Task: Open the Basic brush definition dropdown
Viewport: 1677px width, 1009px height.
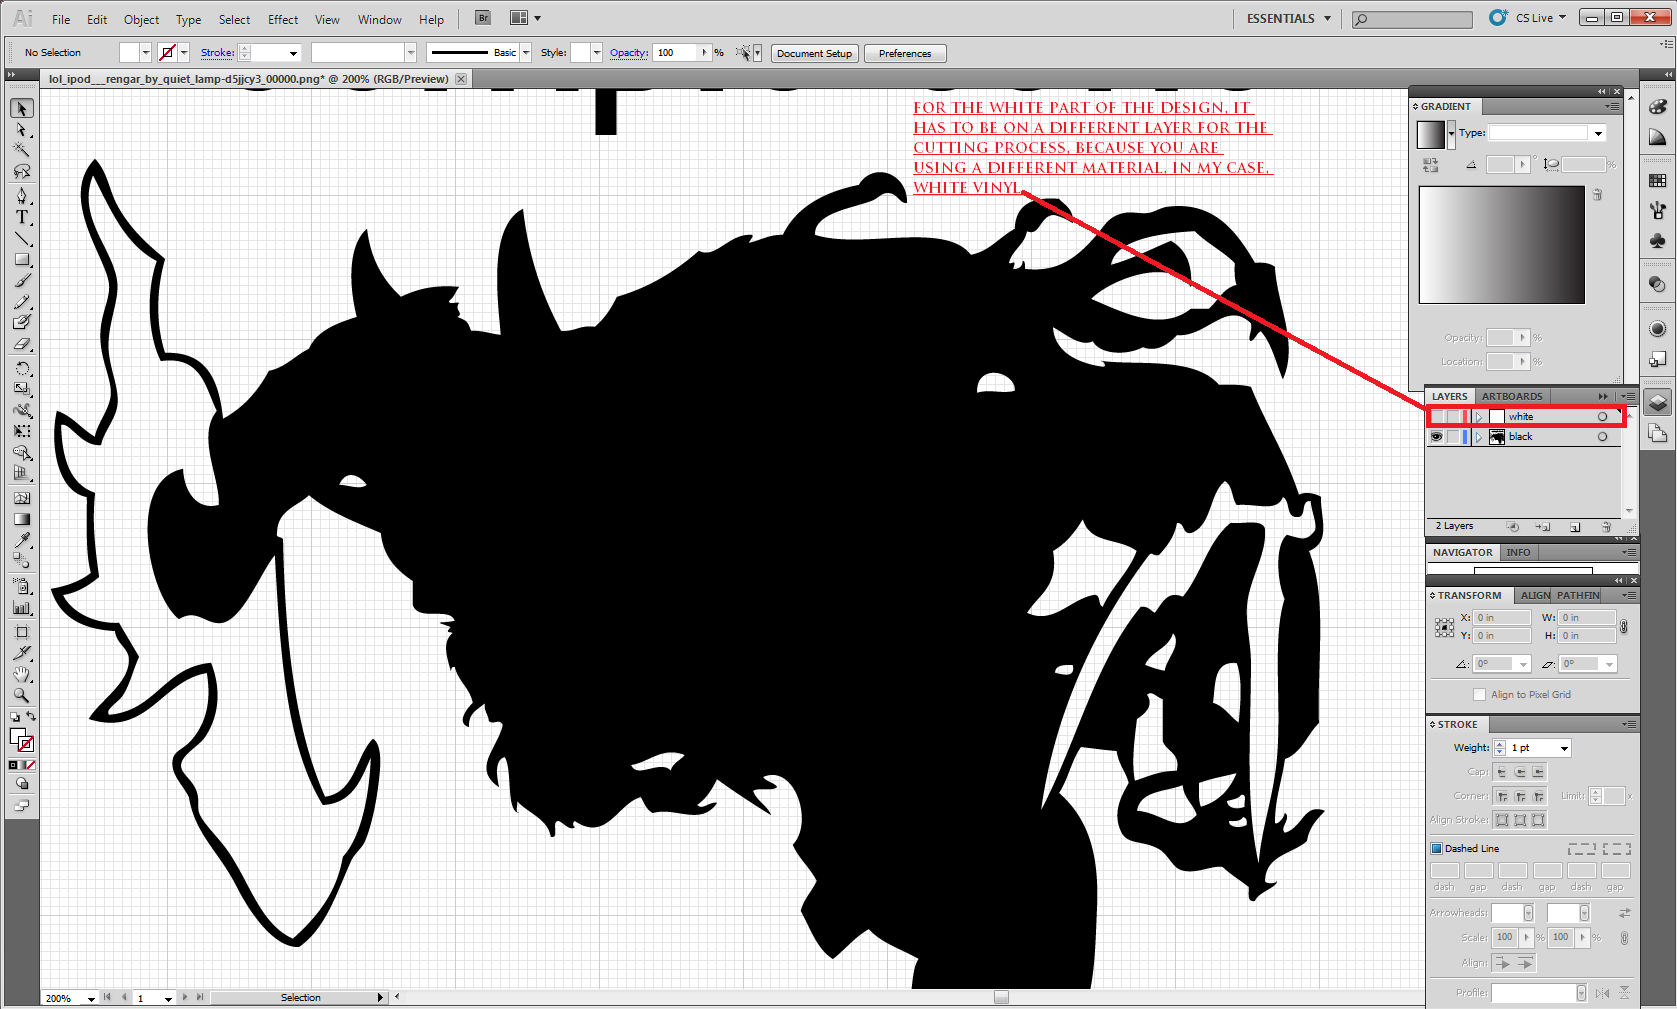Action: tap(526, 53)
